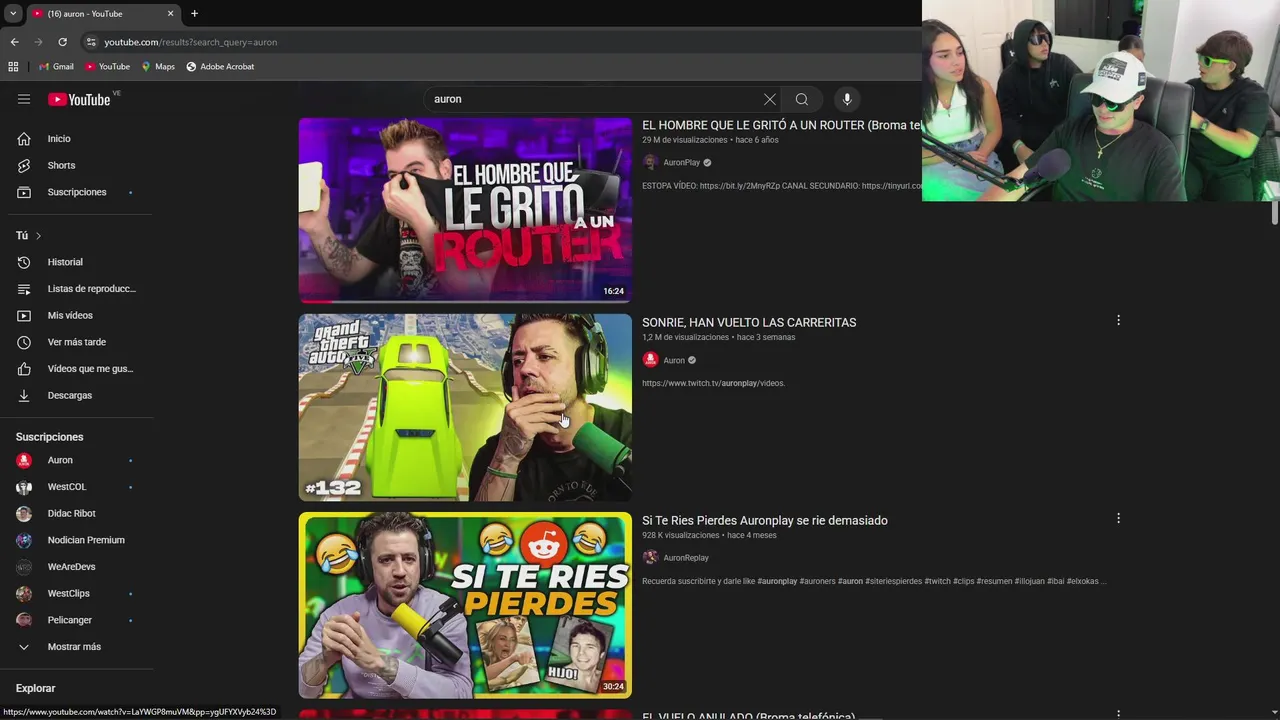
Task: Open title SONRIE, HAN VUELTO LAS CARRERITAS
Action: pos(749,322)
